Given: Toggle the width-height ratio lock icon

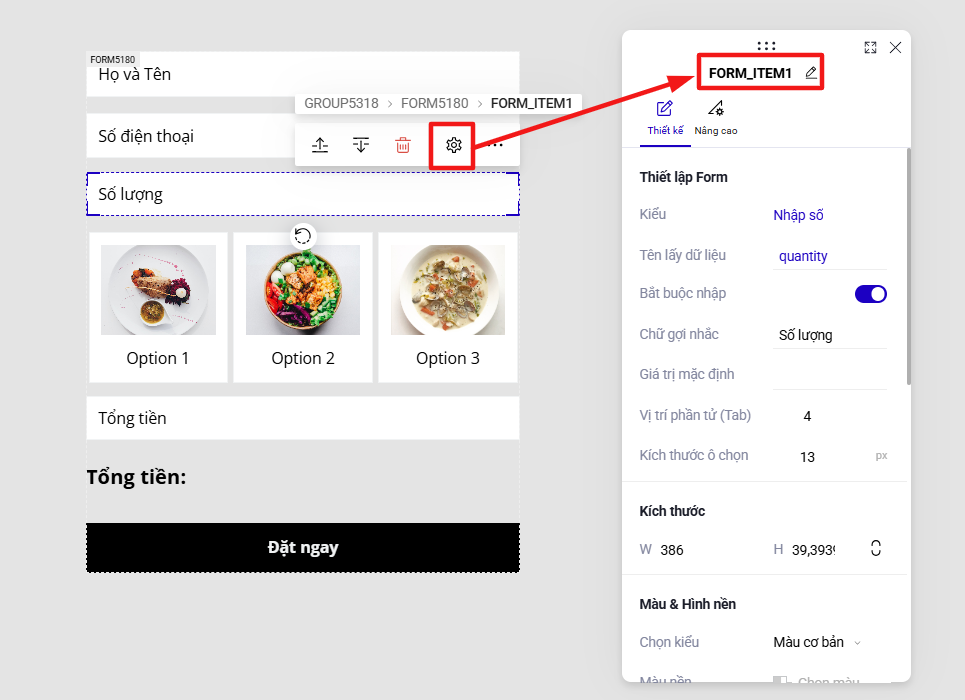Looking at the screenshot, I should click(876, 548).
